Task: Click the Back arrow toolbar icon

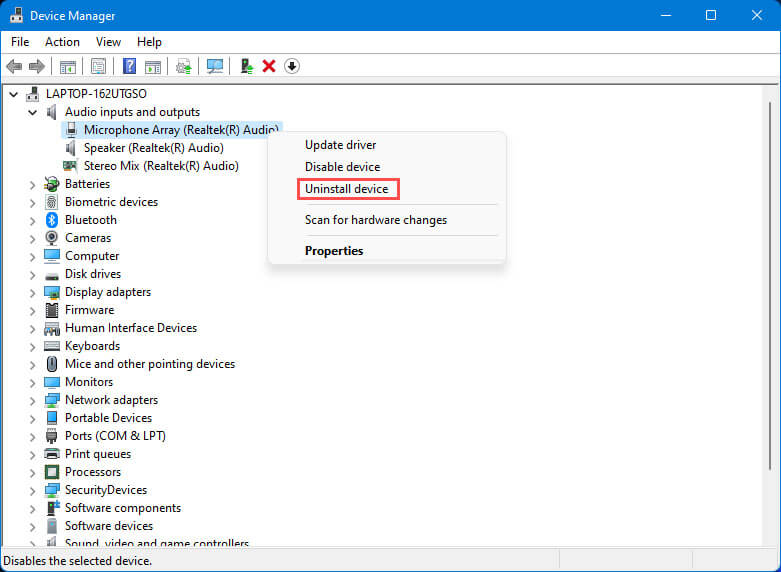Action: (14, 66)
